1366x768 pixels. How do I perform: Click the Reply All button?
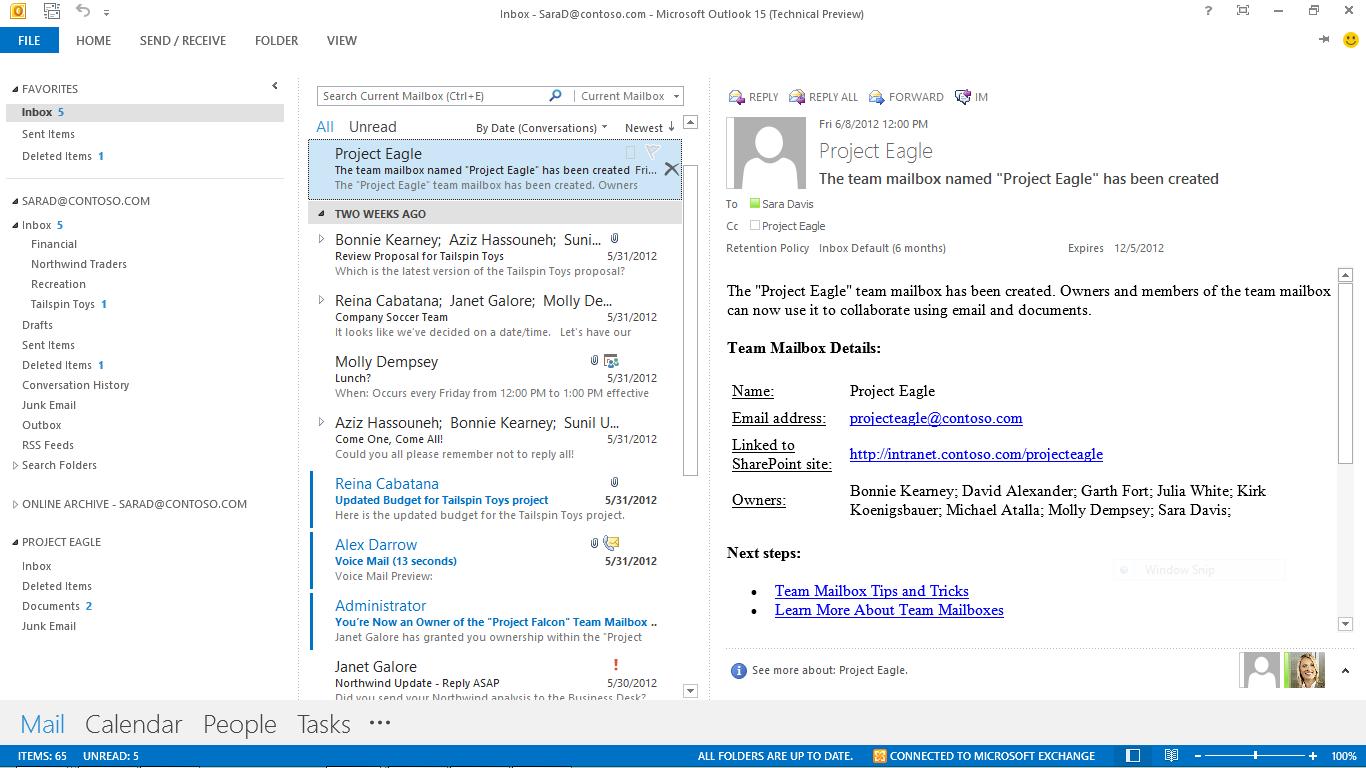point(823,97)
